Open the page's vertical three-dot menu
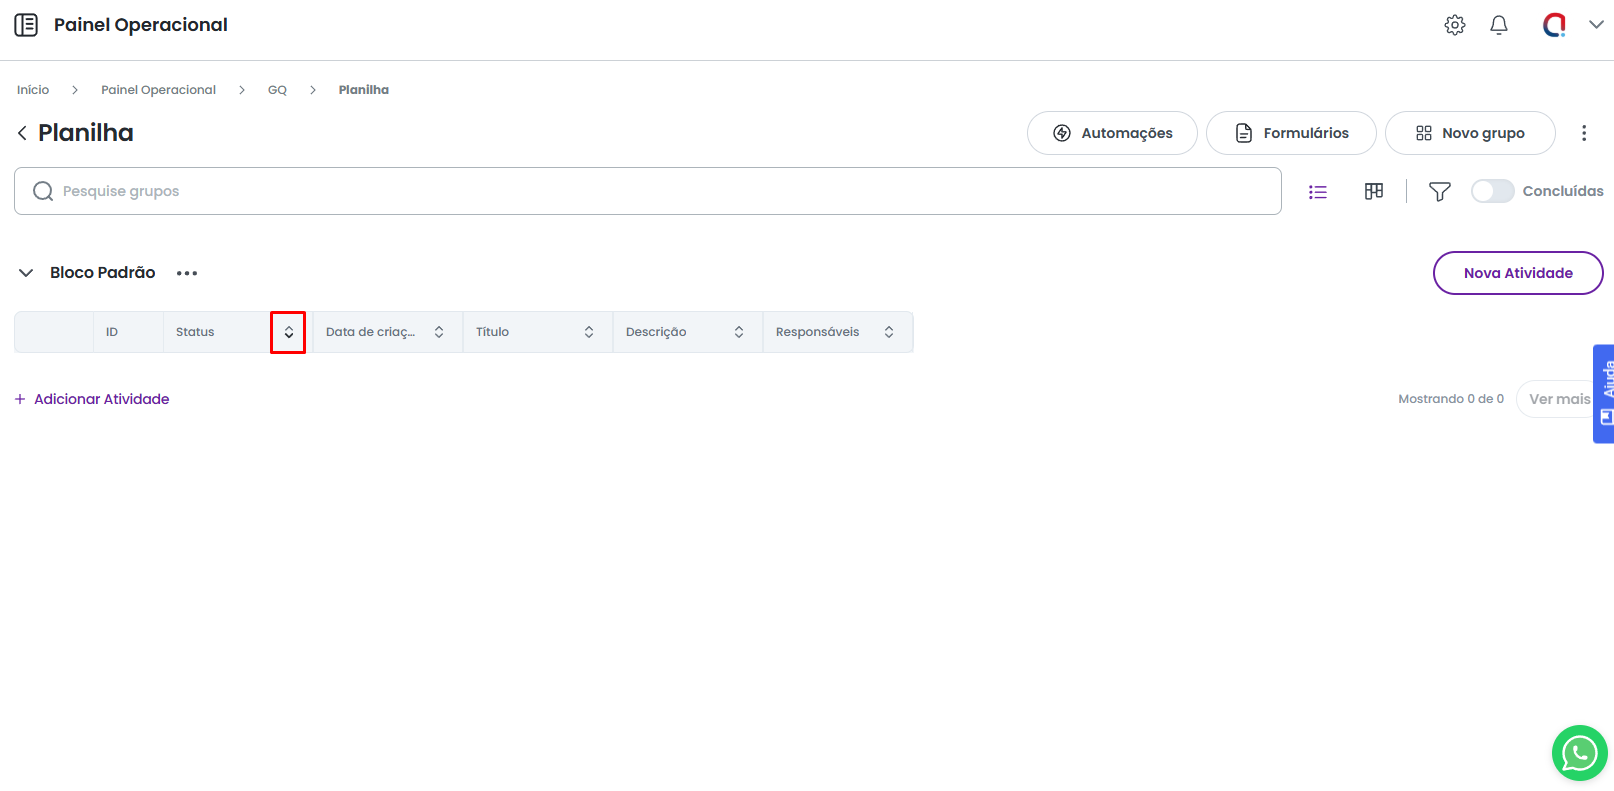The image size is (1614, 791). [1583, 133]
